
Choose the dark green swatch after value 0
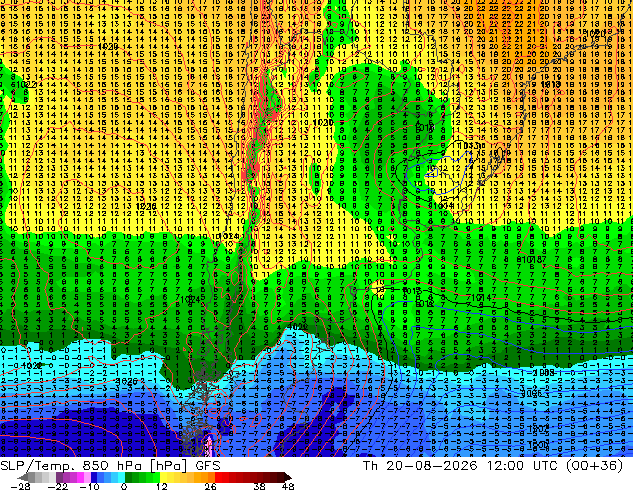coord(129,477)
